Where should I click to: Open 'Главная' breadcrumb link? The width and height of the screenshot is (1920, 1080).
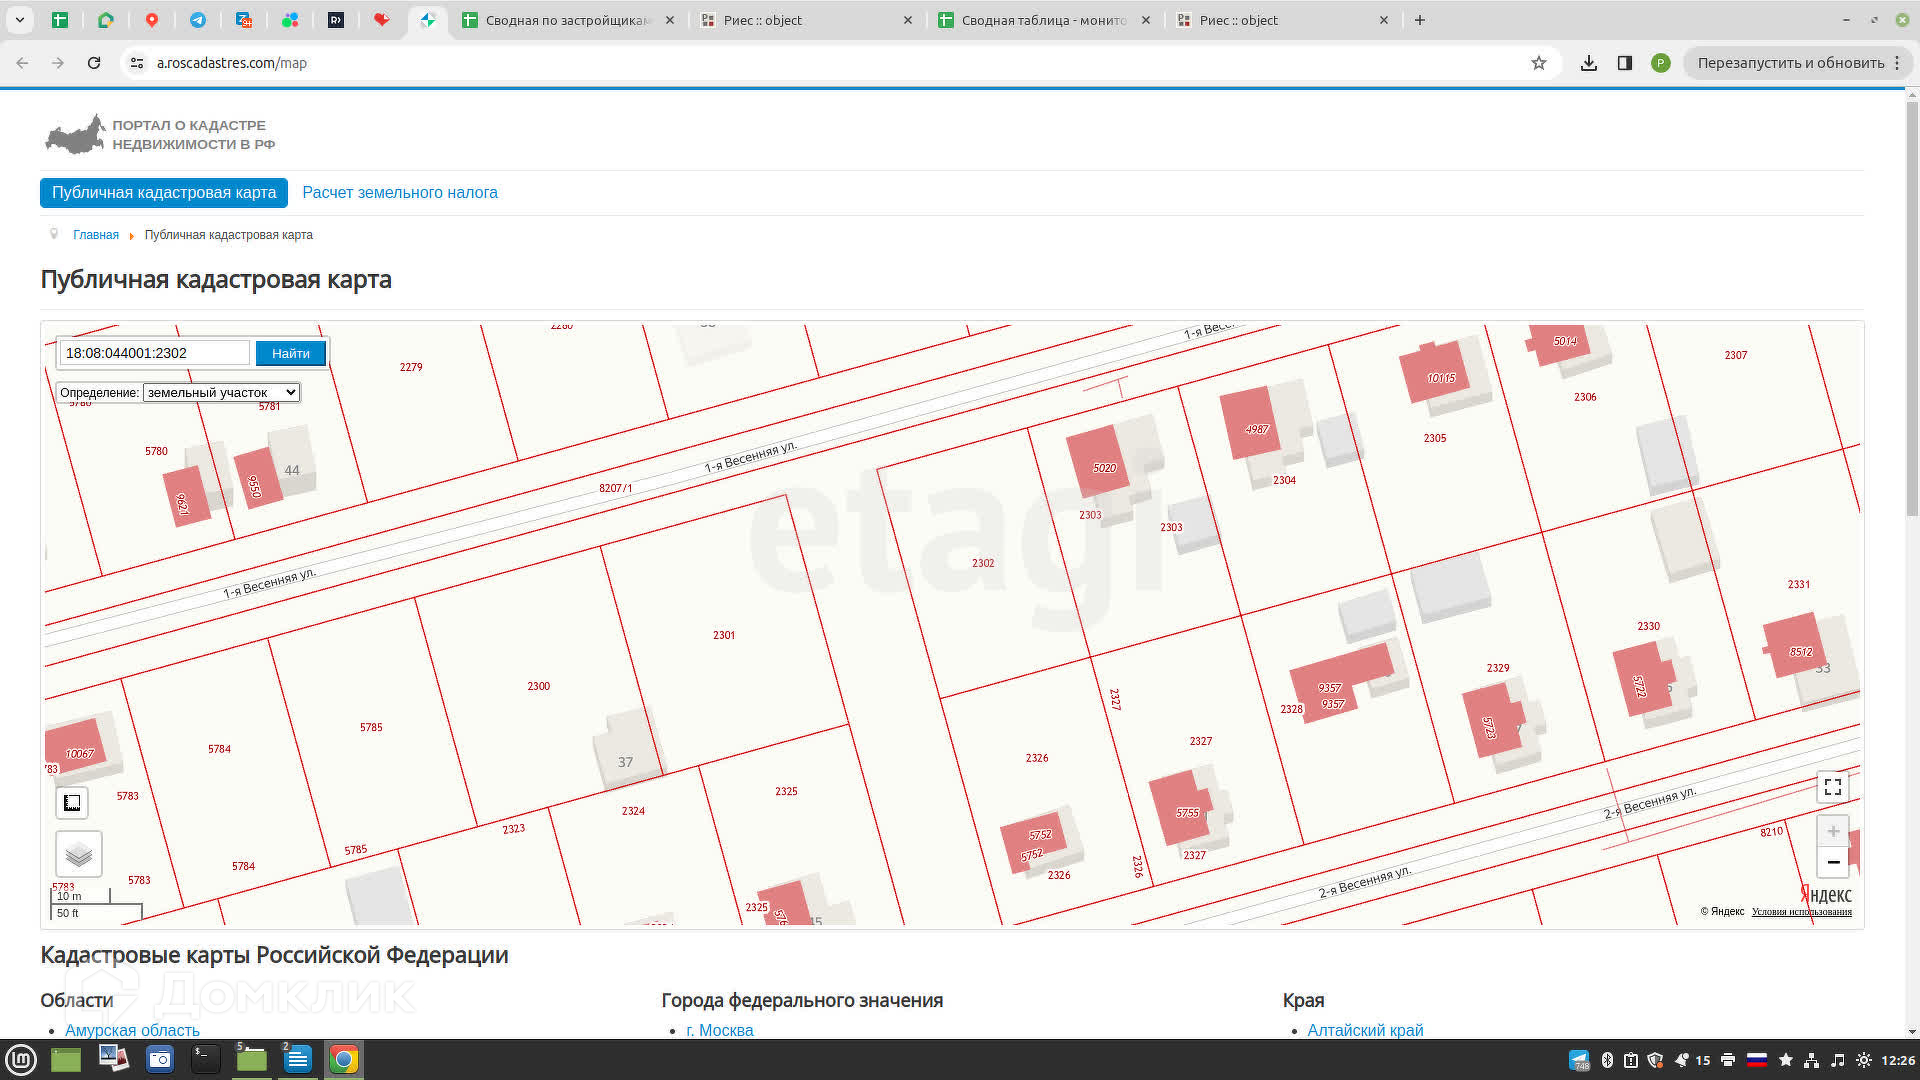95,235
